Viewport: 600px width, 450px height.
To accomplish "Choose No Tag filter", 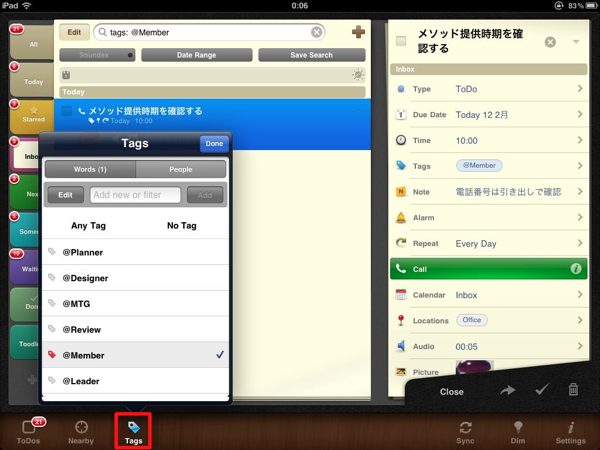I will coord(182,225).
